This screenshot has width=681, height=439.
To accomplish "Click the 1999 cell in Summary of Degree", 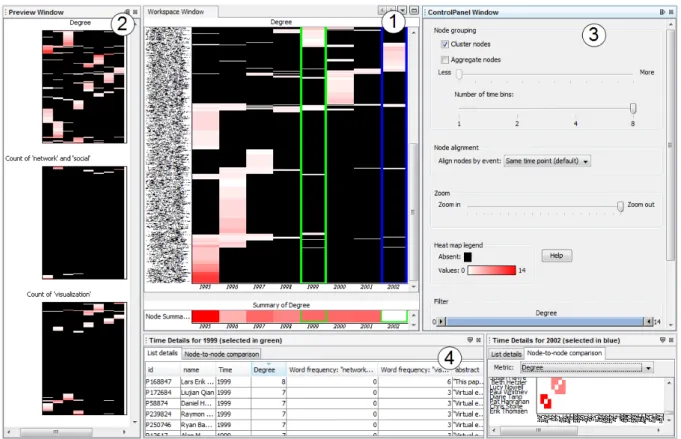I will (313, 316).
